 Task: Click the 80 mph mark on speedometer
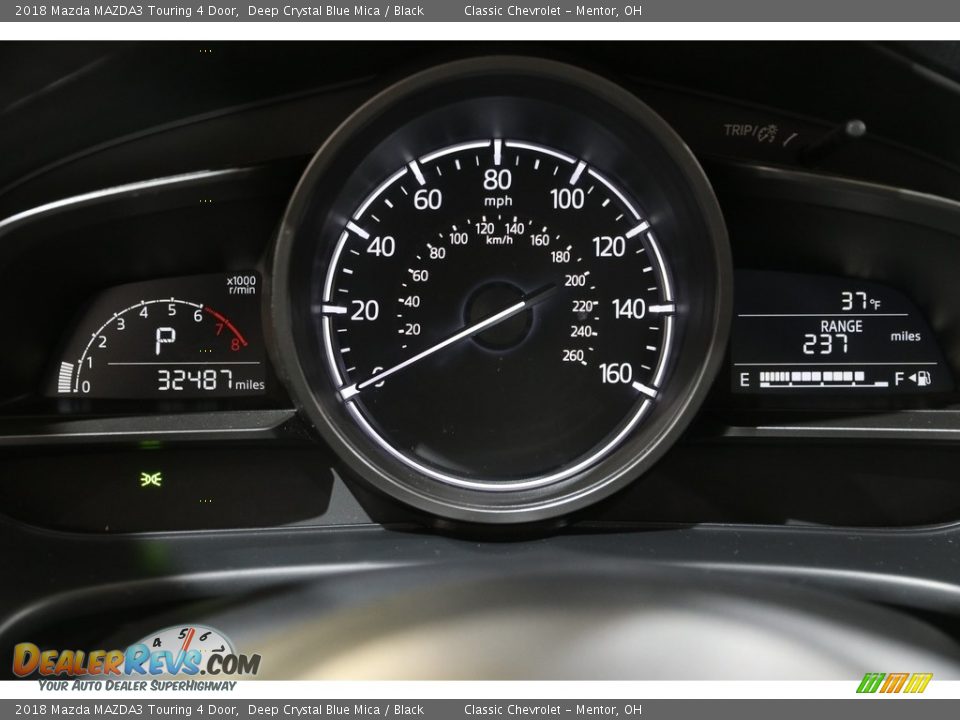[497, 180]
